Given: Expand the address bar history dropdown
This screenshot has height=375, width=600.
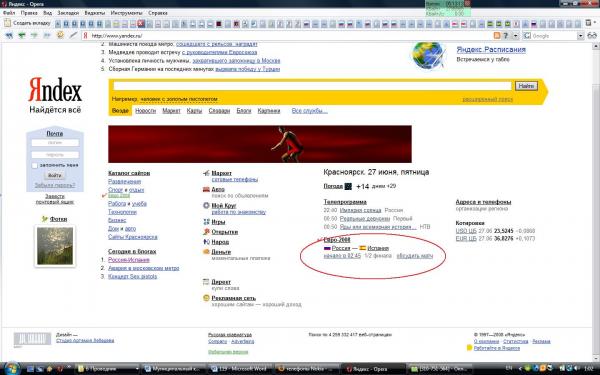Looking at the screenshot, I should [515, 36].
